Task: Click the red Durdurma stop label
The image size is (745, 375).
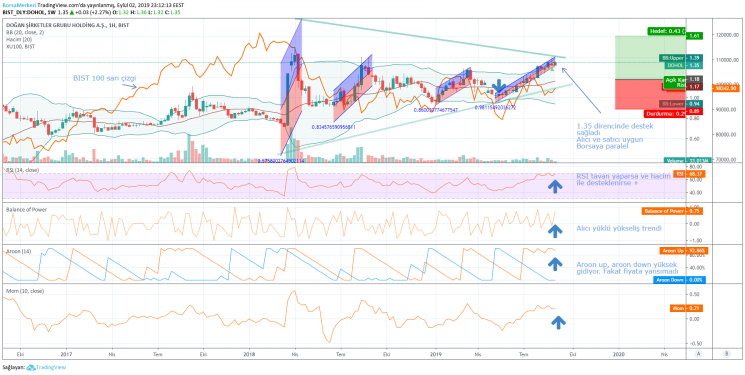Action: [665, 114]
